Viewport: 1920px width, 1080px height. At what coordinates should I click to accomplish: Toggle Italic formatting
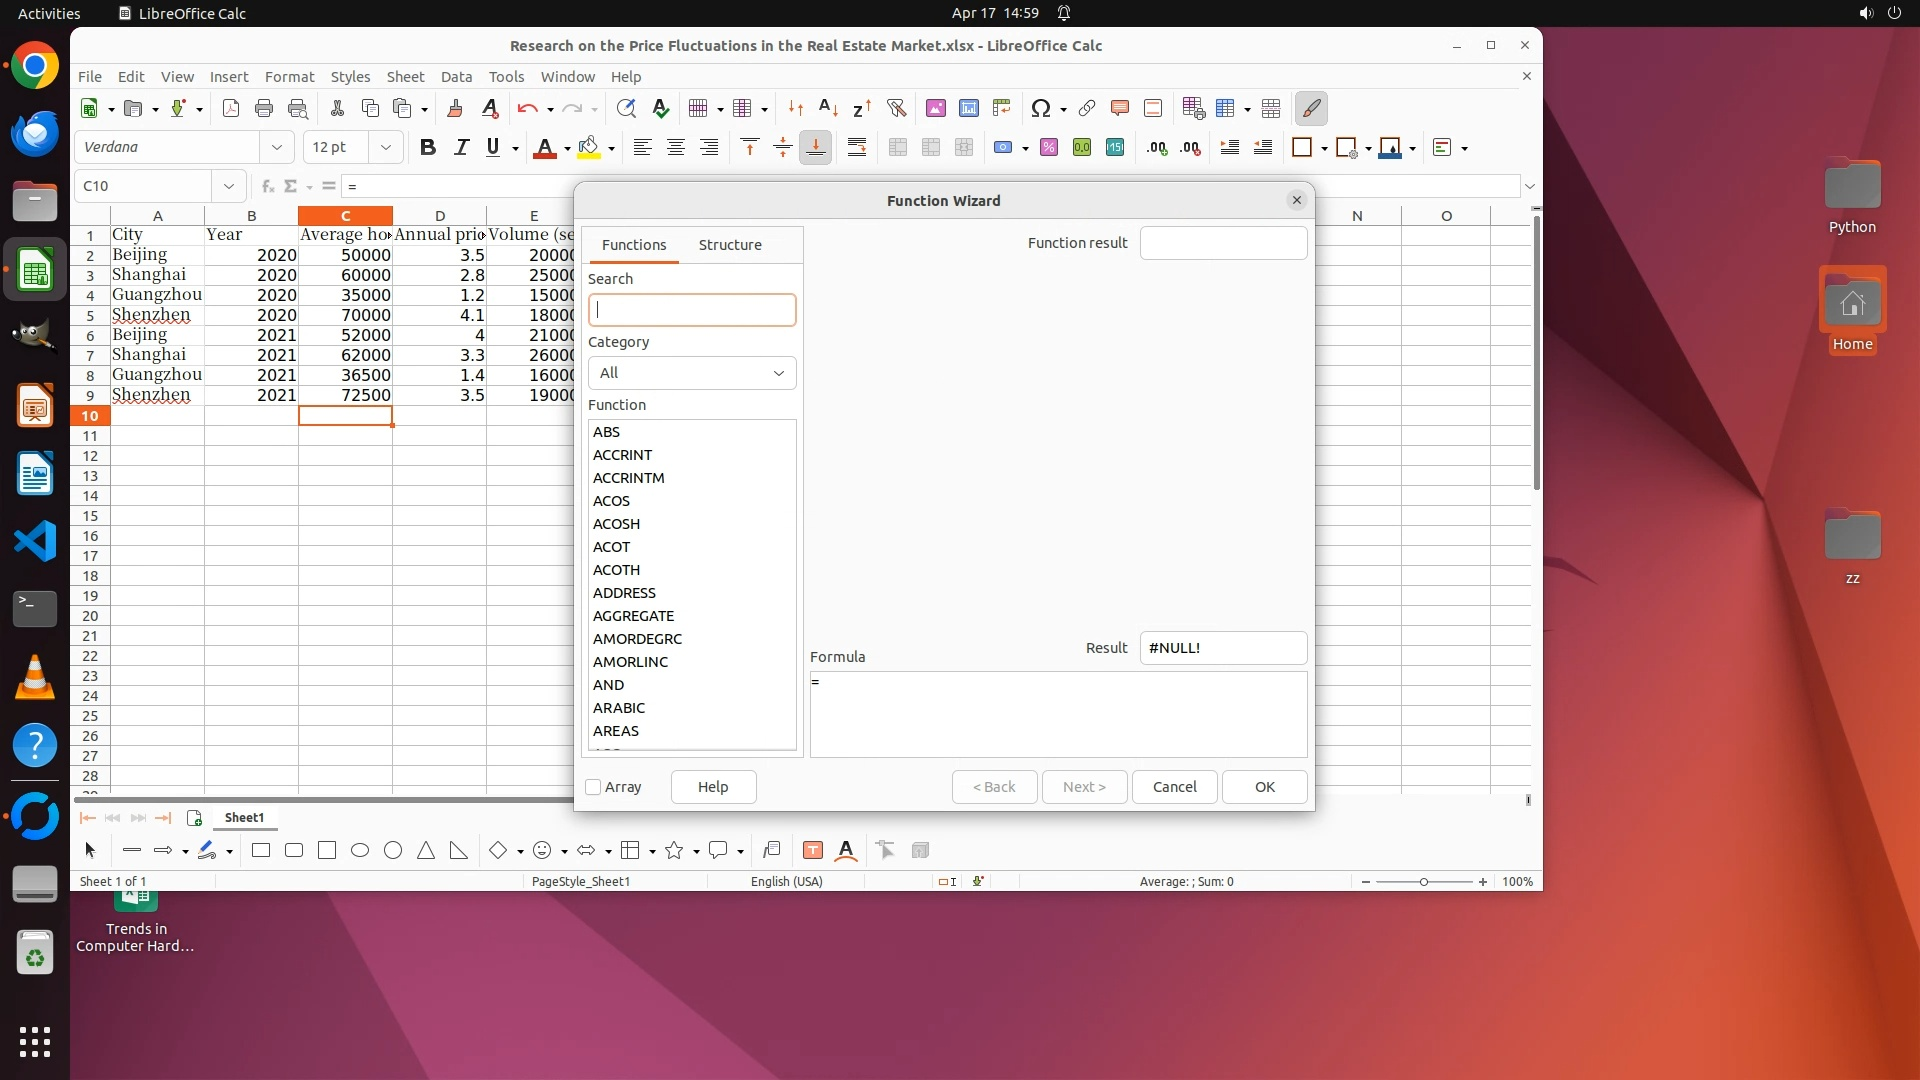461,148
